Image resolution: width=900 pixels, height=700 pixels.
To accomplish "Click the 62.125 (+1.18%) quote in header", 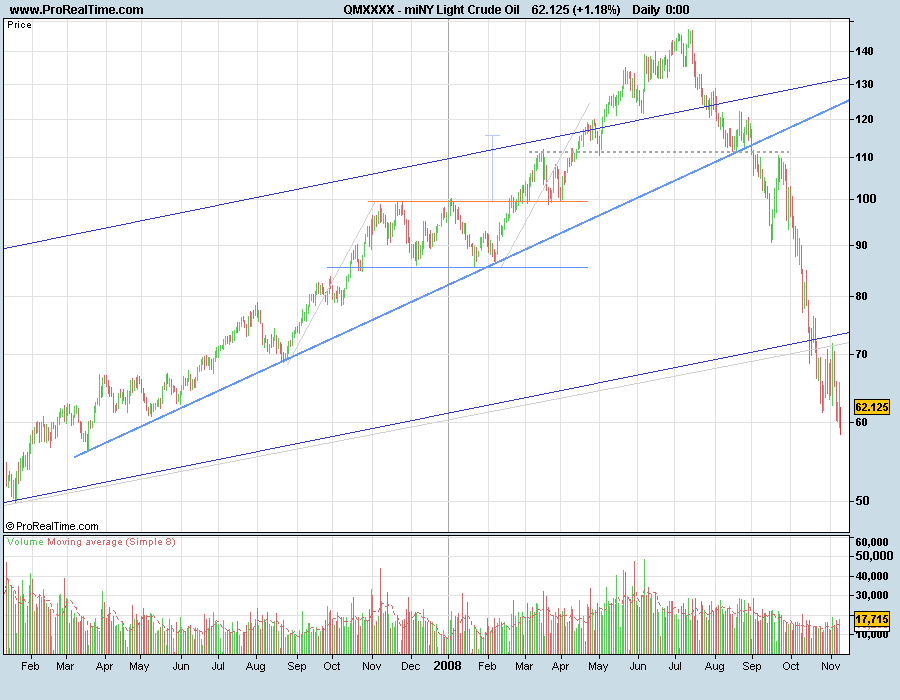I will click(576, 10).
